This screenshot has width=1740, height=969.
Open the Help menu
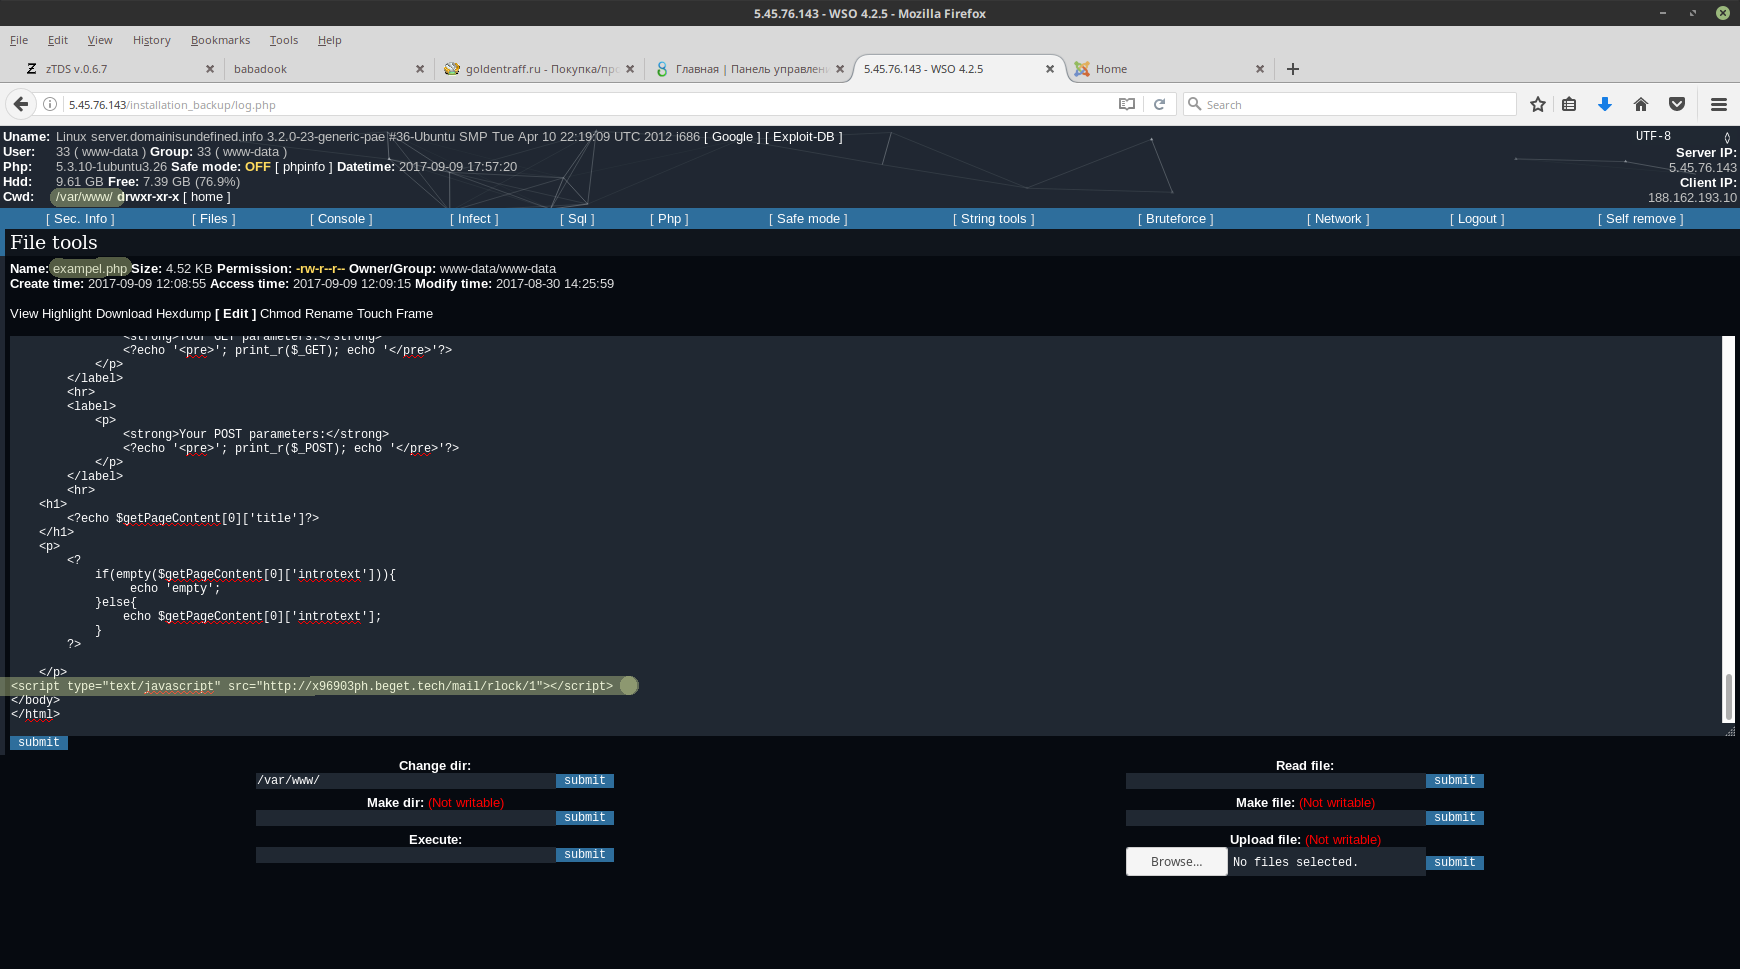coord(330,40)
